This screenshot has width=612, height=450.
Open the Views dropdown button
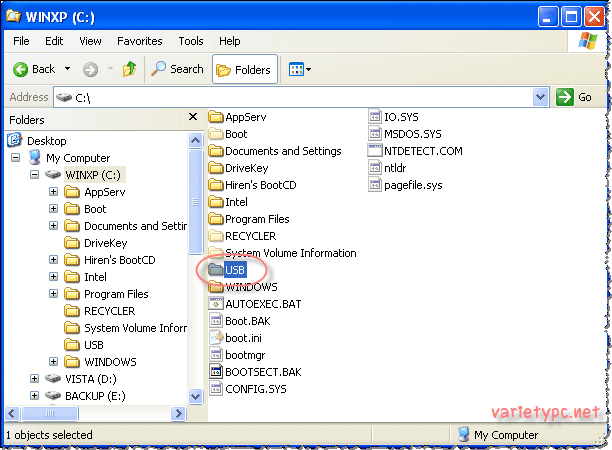[299, 69]
